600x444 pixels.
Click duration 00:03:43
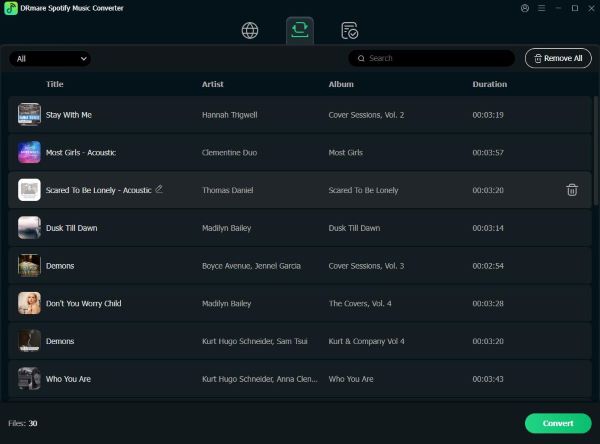point(488,379)
